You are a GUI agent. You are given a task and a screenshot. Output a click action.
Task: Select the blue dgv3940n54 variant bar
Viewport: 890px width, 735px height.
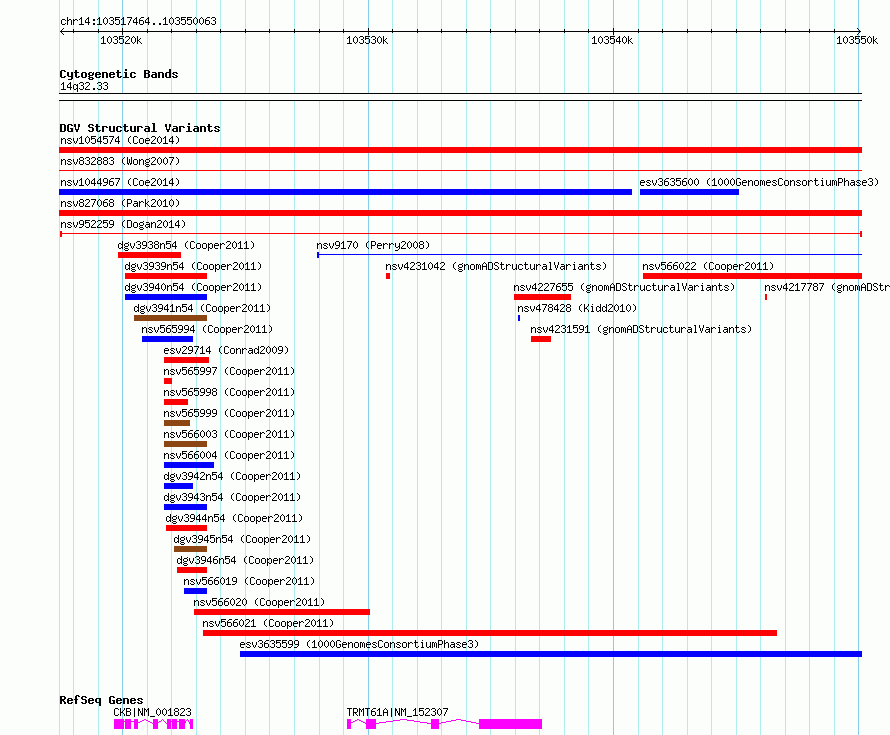coord(166,297)
